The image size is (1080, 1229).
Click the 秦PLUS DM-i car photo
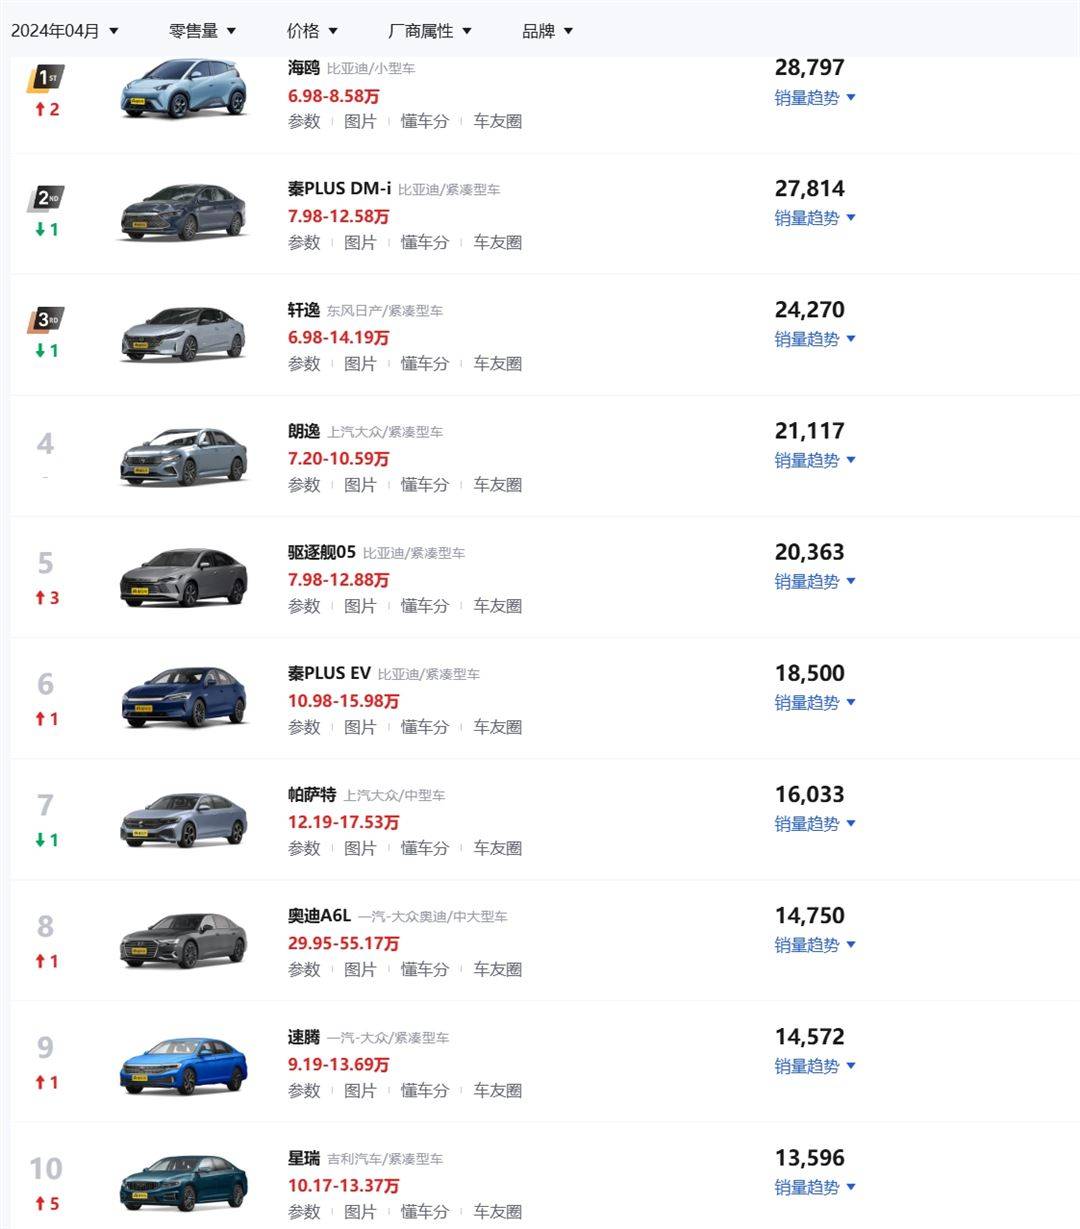[x=183, y=212]
